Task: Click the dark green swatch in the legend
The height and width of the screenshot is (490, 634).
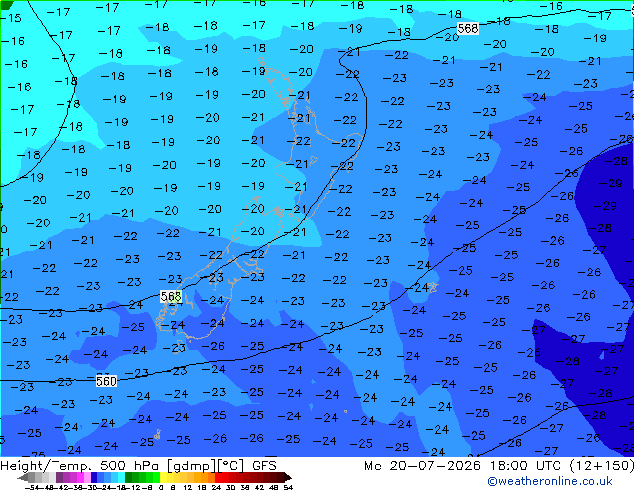Action: [129, 477]
